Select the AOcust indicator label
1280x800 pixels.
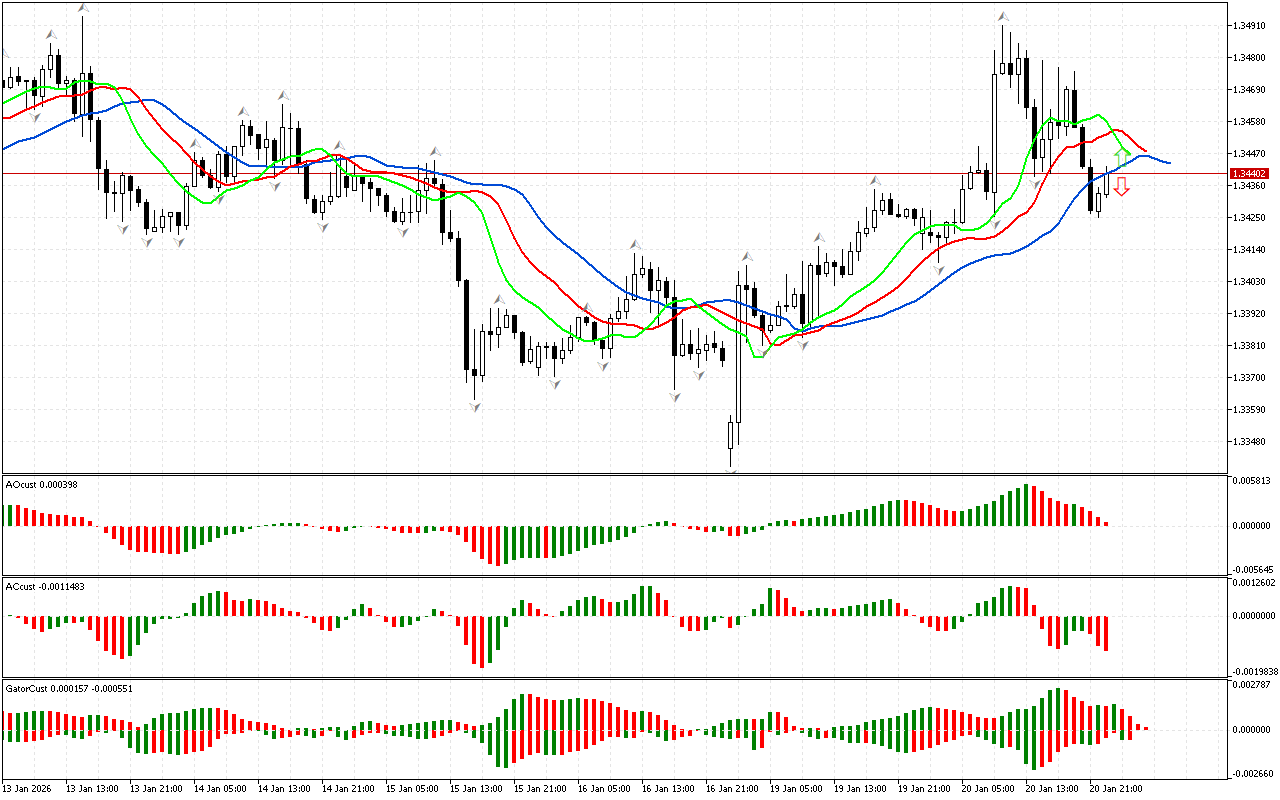click(x=42, y=485)
